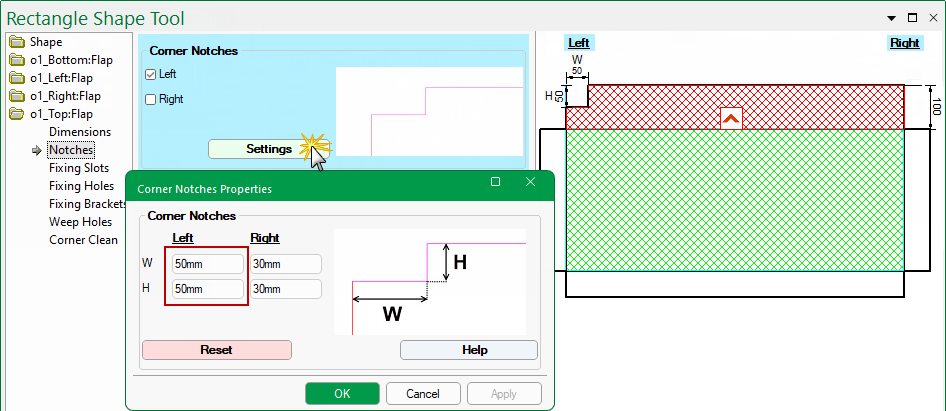This screenshot has height=411, width=946.
Task: Open the Shape folder icon
Action: (17, 42)
